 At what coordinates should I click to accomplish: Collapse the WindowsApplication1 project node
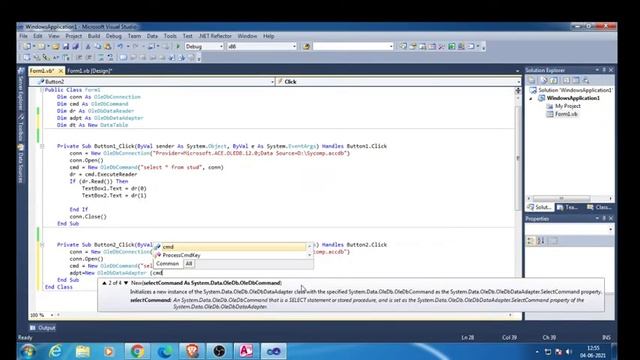click(x=531, y=98)
